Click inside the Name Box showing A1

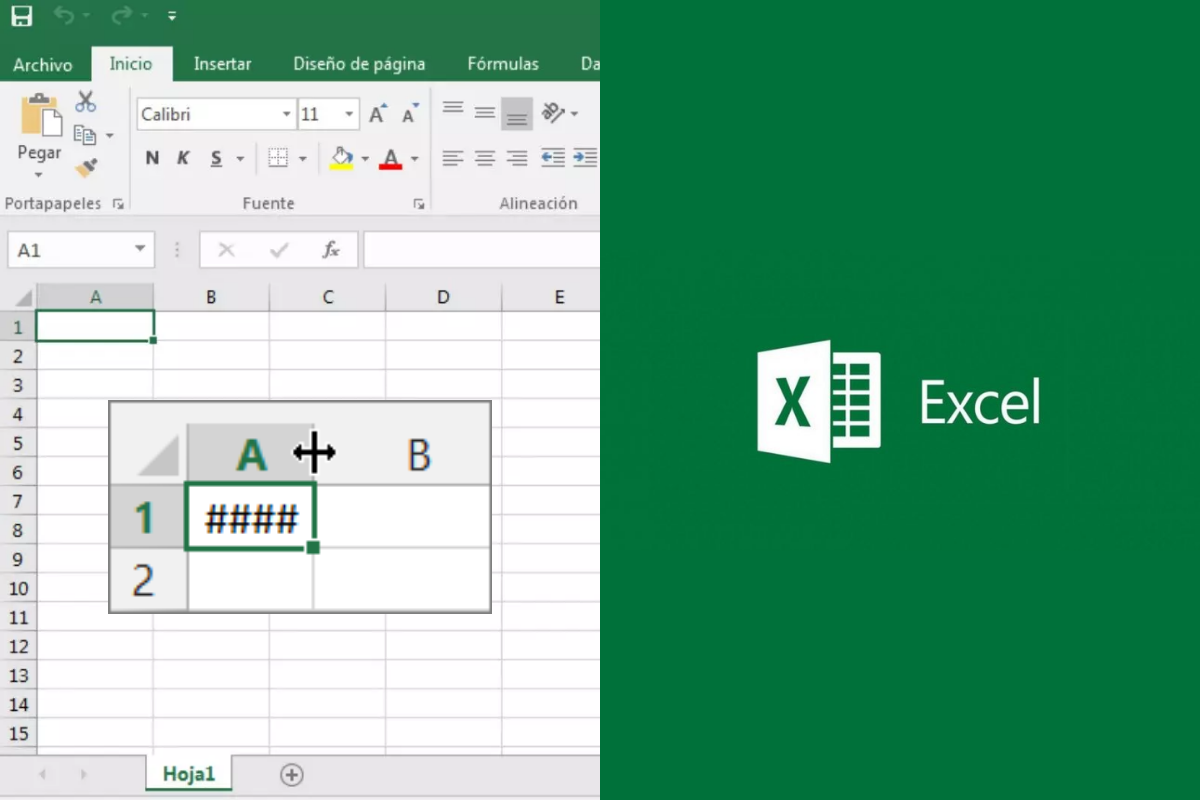(x=70, y=249)
